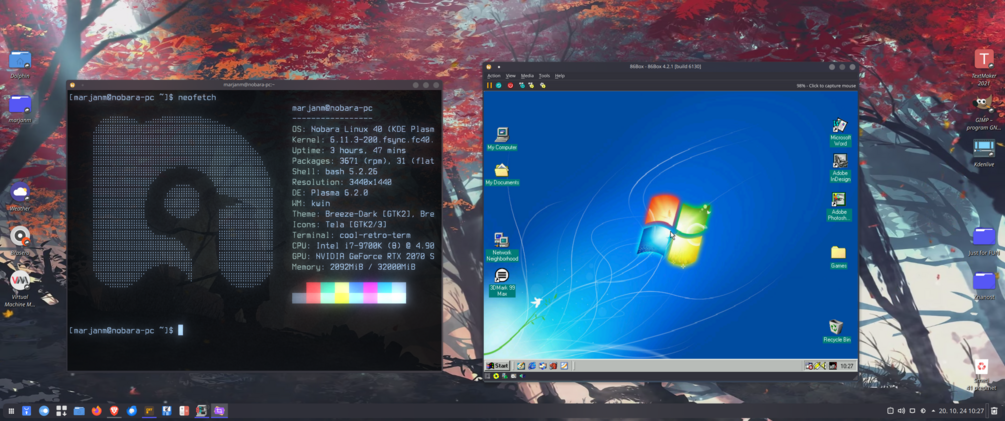The width and height of the screenshot is (1005, 421).
Task: Open GIMP desktop shortcut
Action: pyautogui.click(x=984, y=113)
